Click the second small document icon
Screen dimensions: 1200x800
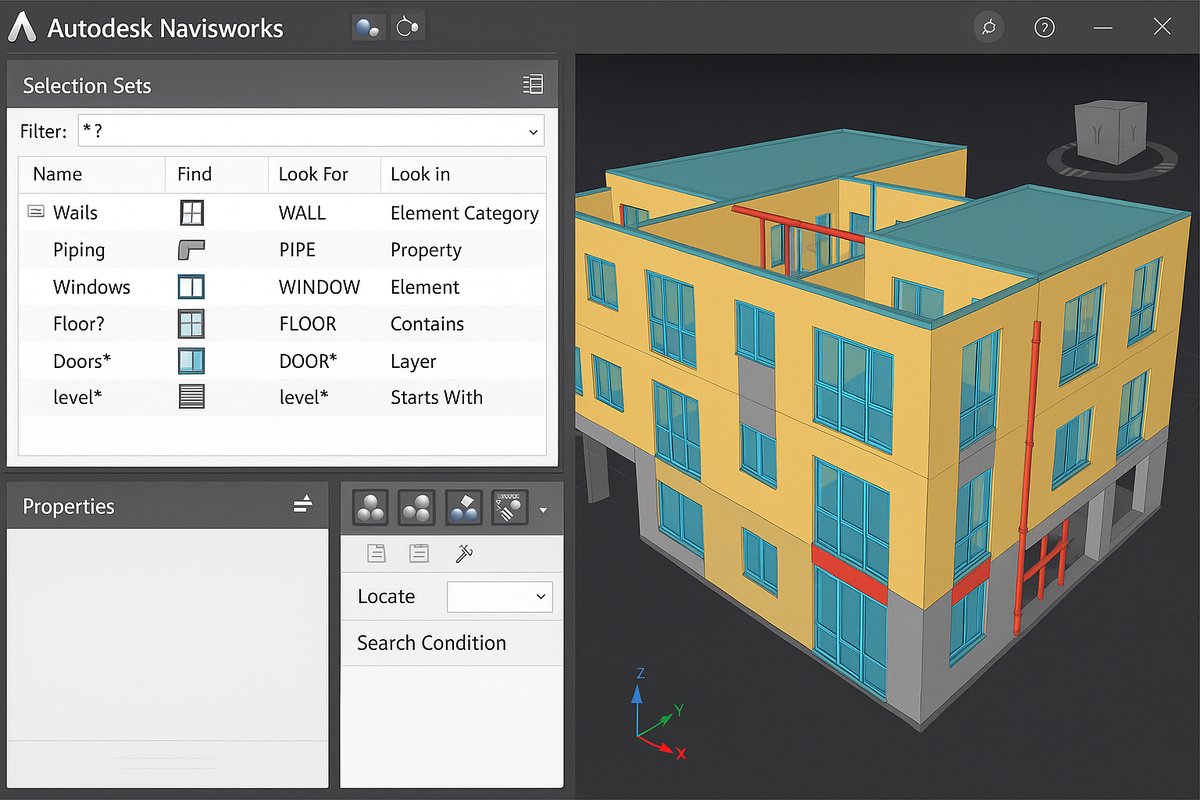(419, 552)
